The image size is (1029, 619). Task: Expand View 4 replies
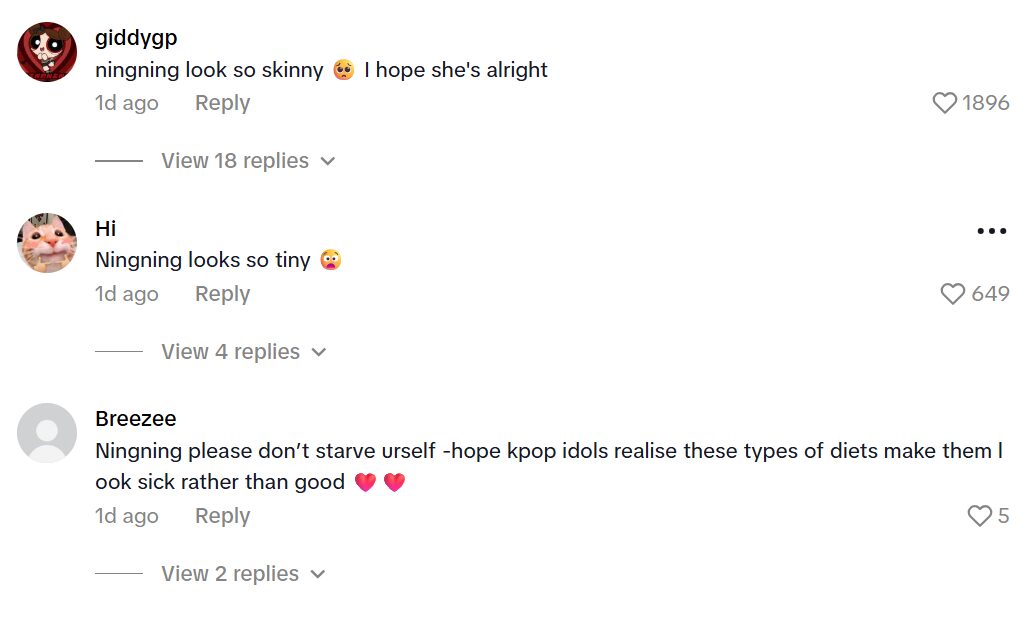(230, 352)
